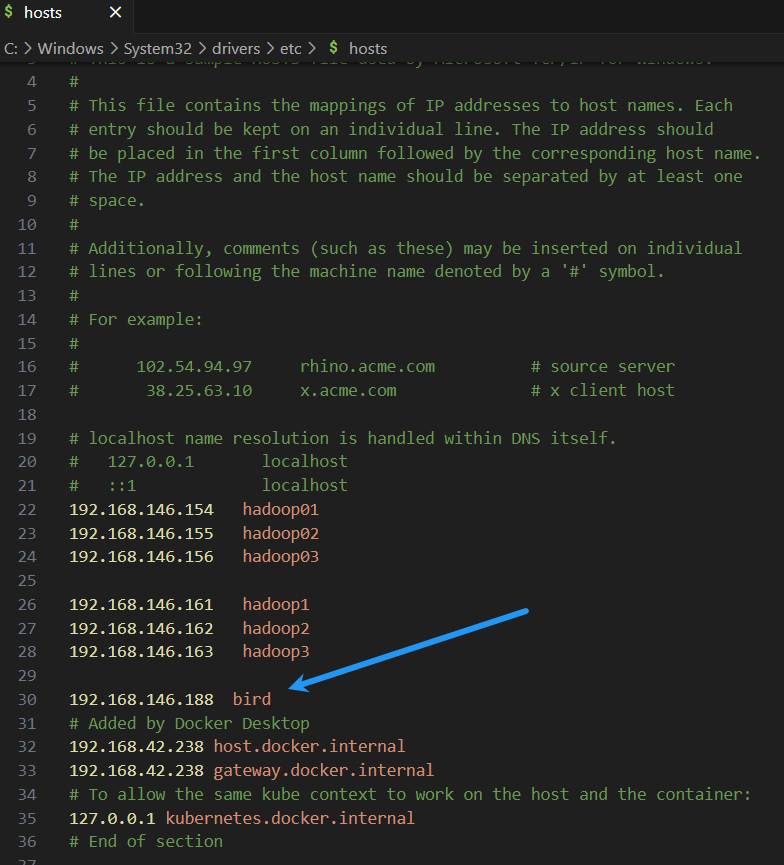Viewport: 784px width, 865px height.
Task: Click the IP 192.168.146.154 on line 22
Action: point(141,509)
